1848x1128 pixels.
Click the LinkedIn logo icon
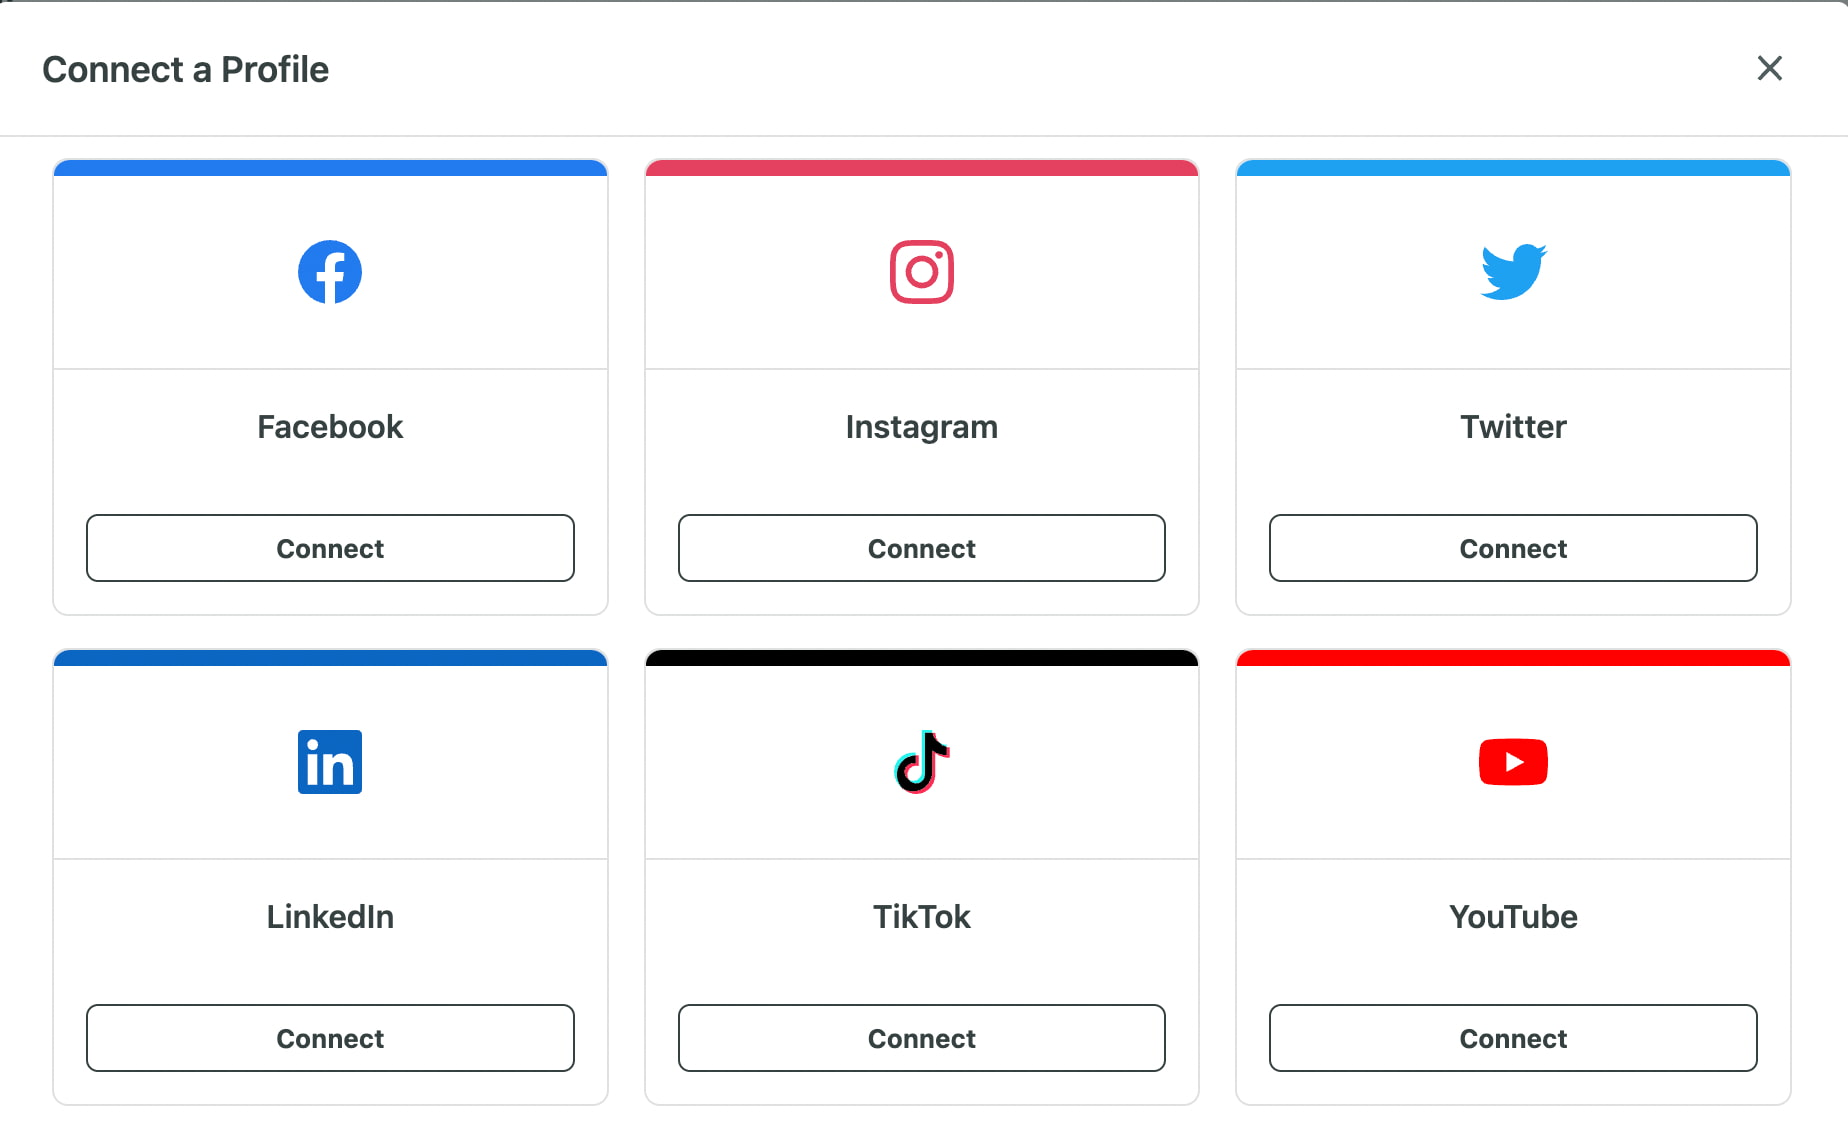pos(329,761)
